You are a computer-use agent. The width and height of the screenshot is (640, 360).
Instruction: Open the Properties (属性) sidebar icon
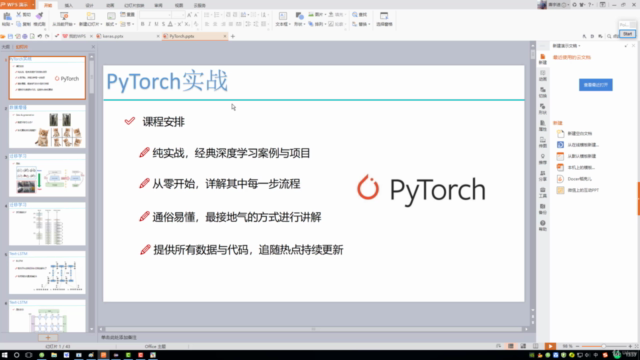pos(542,126)
